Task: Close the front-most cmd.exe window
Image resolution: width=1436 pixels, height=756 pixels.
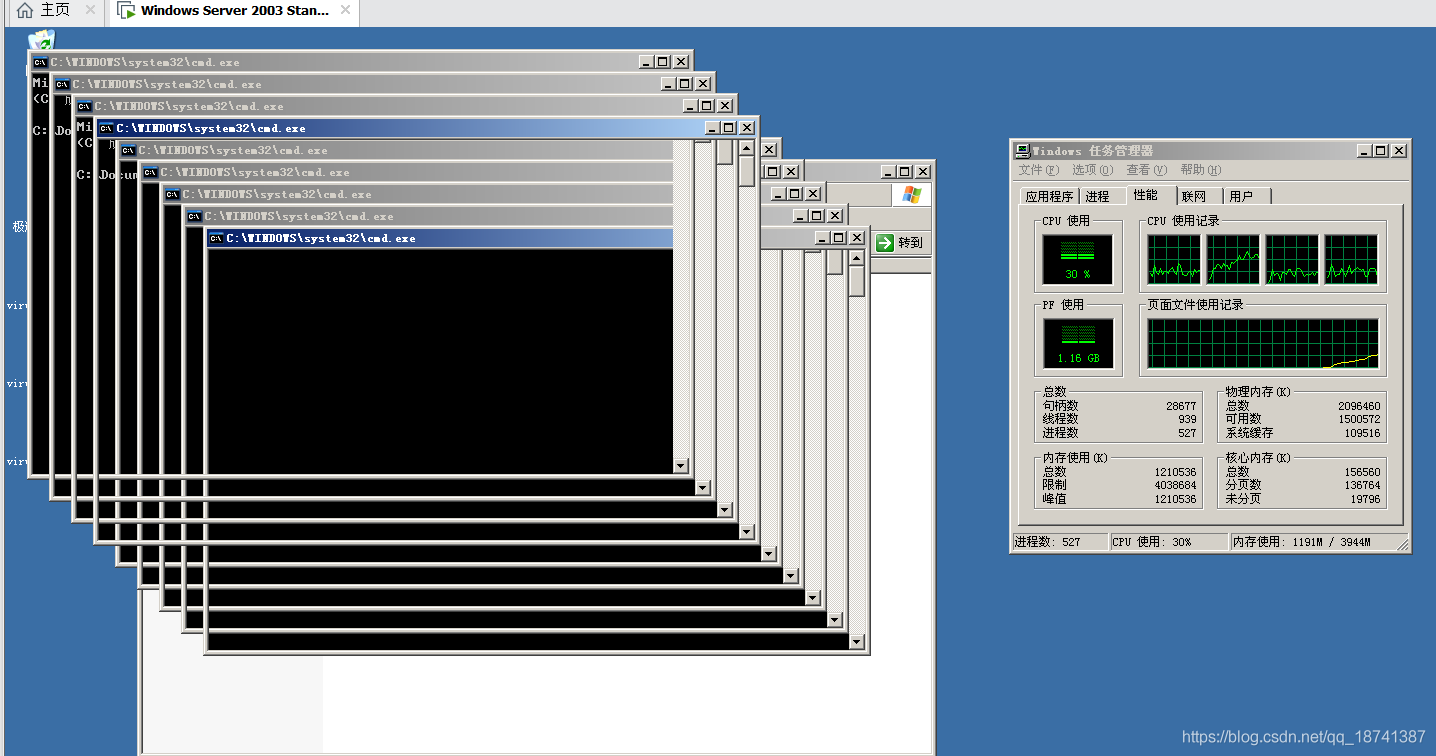Action: click(x=857, y=238)
